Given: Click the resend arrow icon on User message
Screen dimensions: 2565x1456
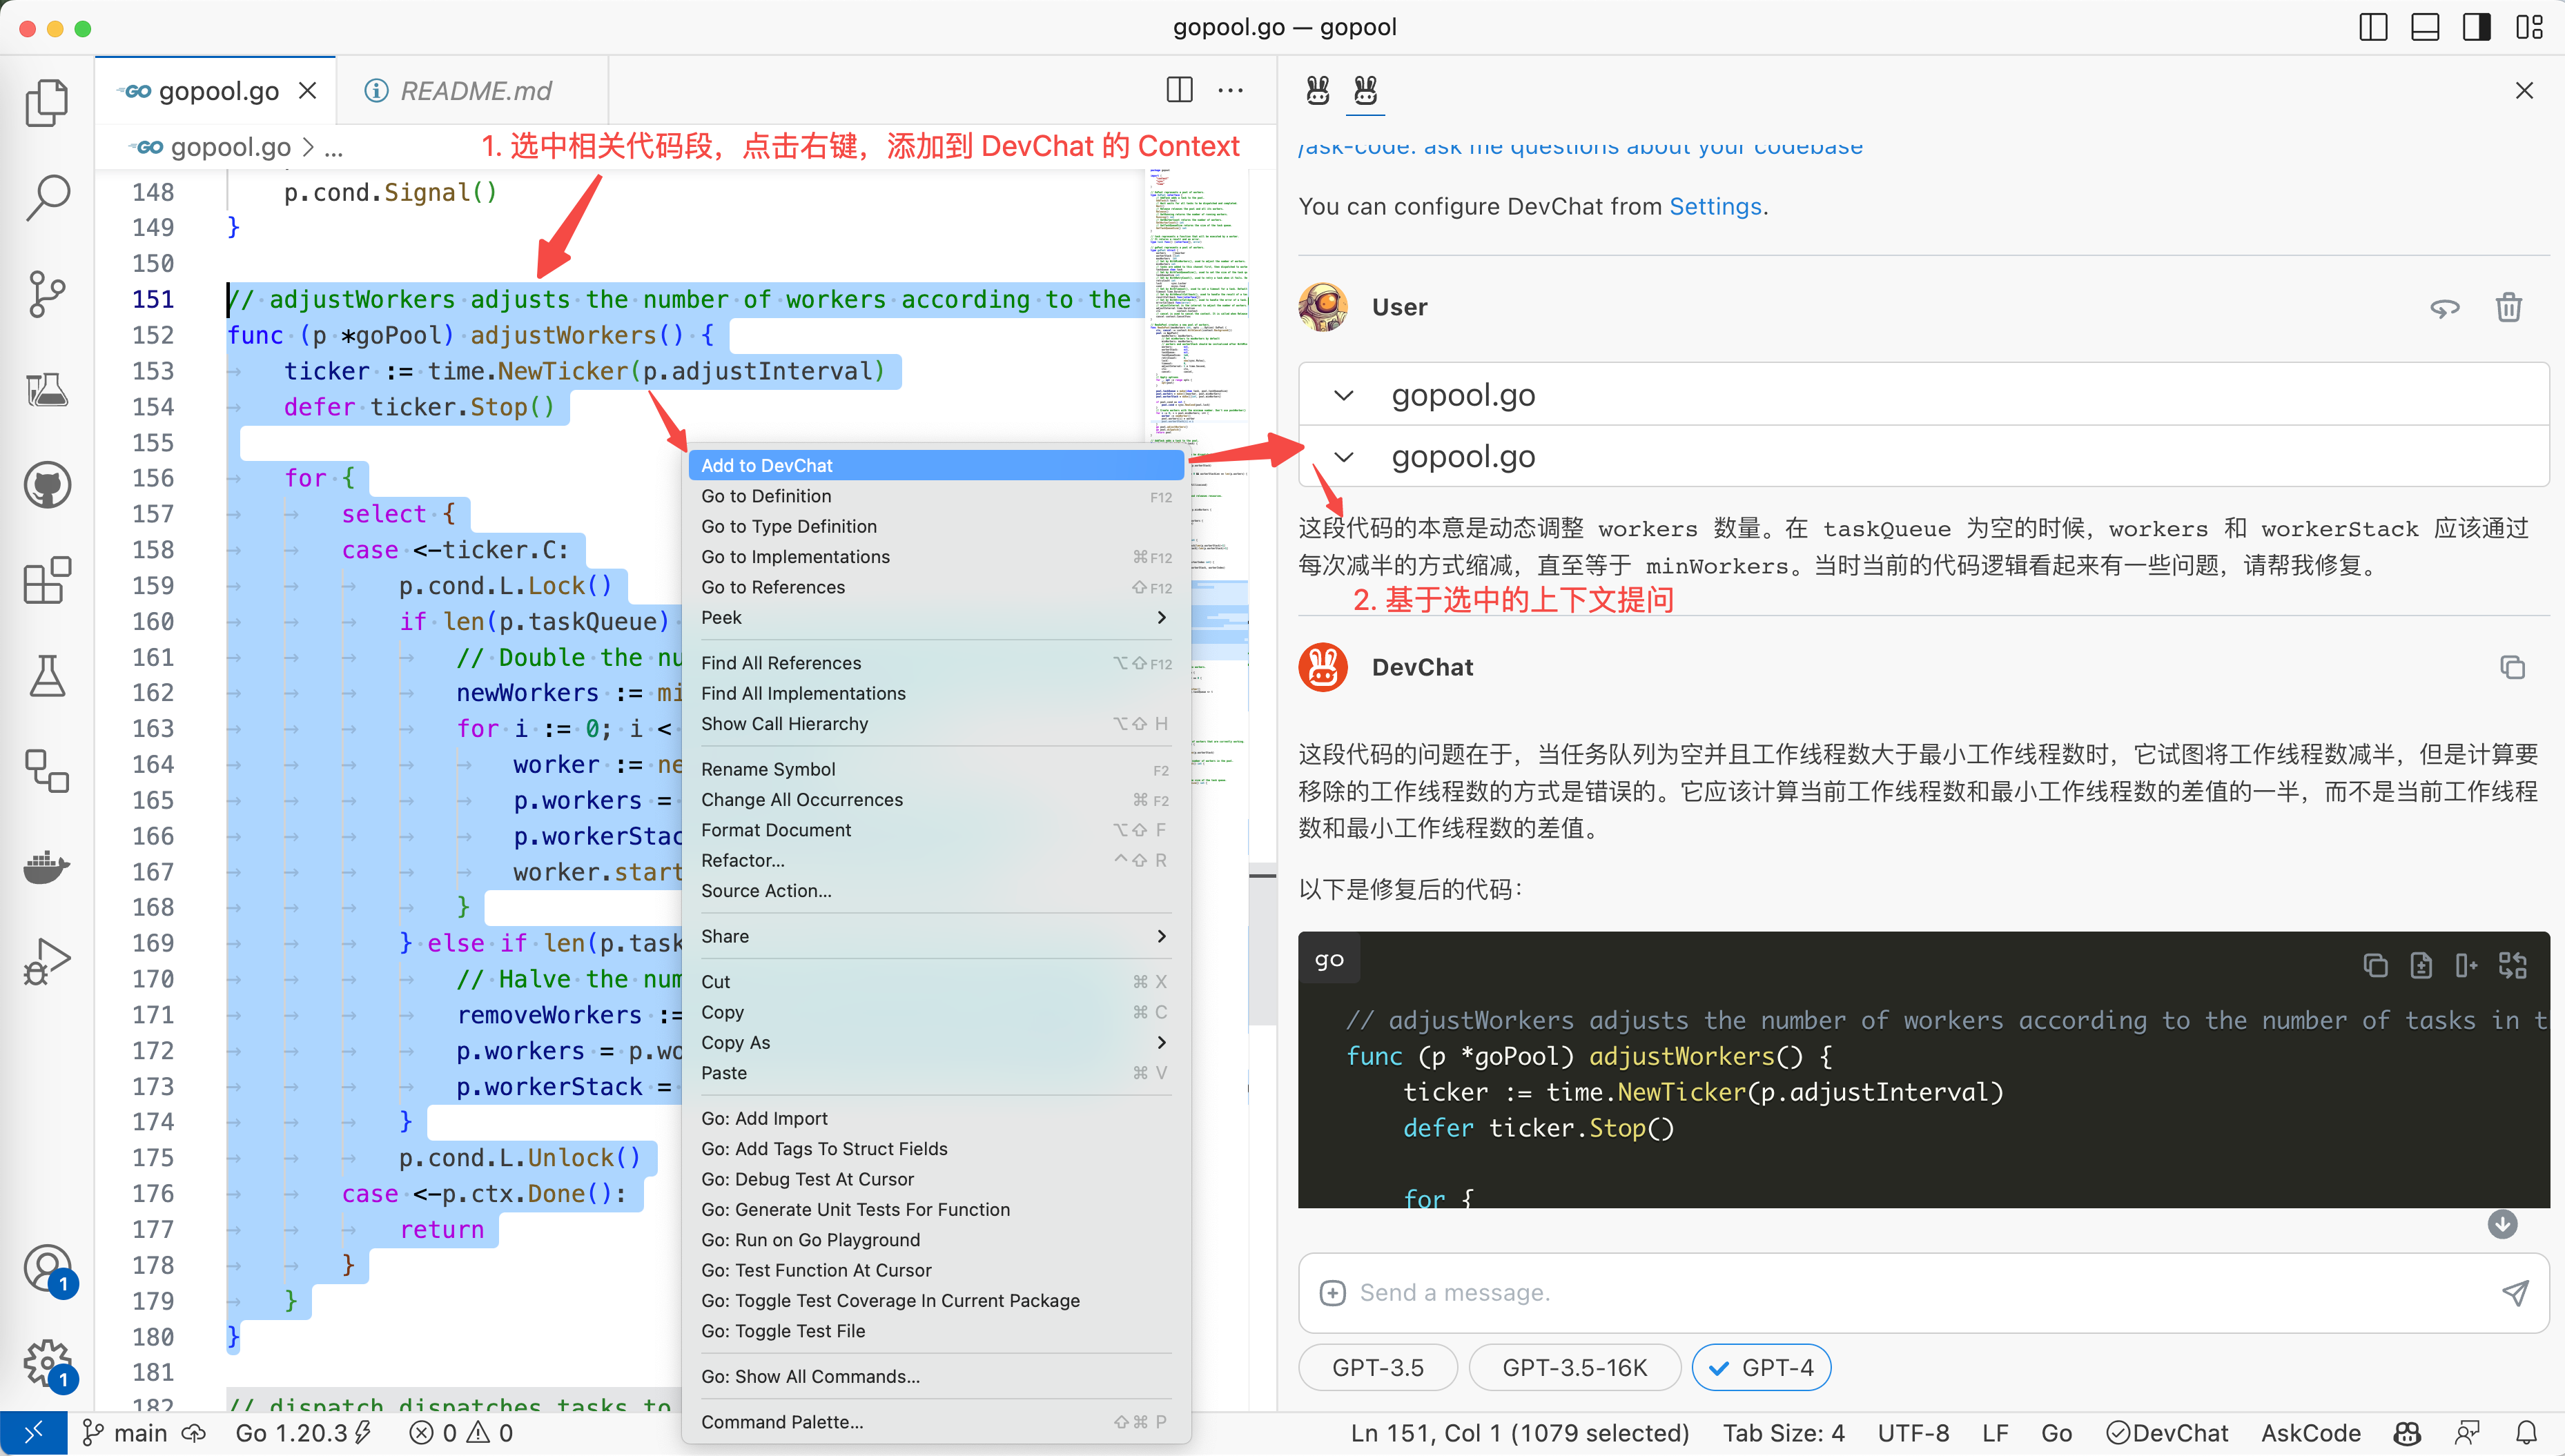Looking at the screenshot, I should pos(2444,307).
